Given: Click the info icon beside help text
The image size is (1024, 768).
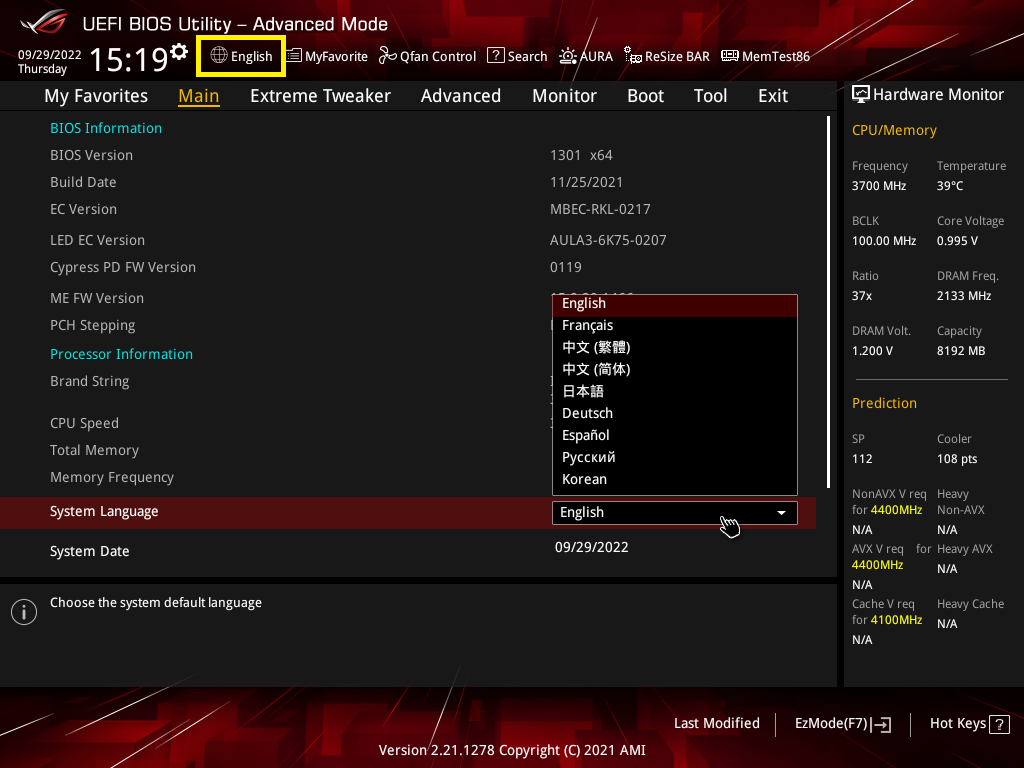Looking at the screenshot, I should [x=24, y=612].
